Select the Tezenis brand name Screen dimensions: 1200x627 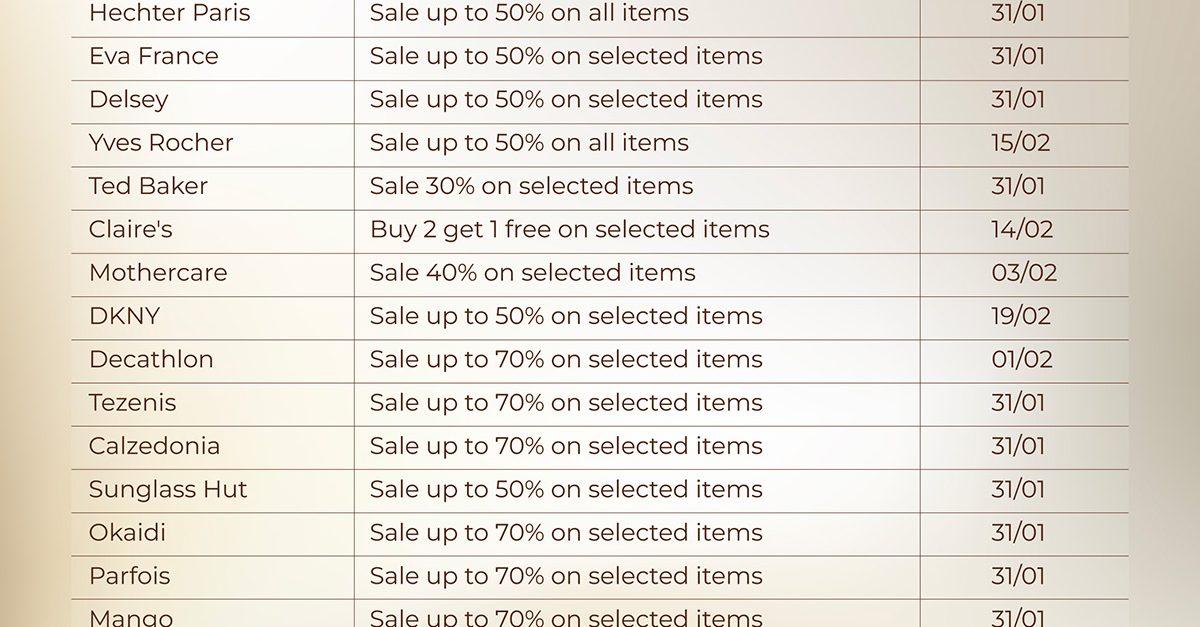coord(132,403)
